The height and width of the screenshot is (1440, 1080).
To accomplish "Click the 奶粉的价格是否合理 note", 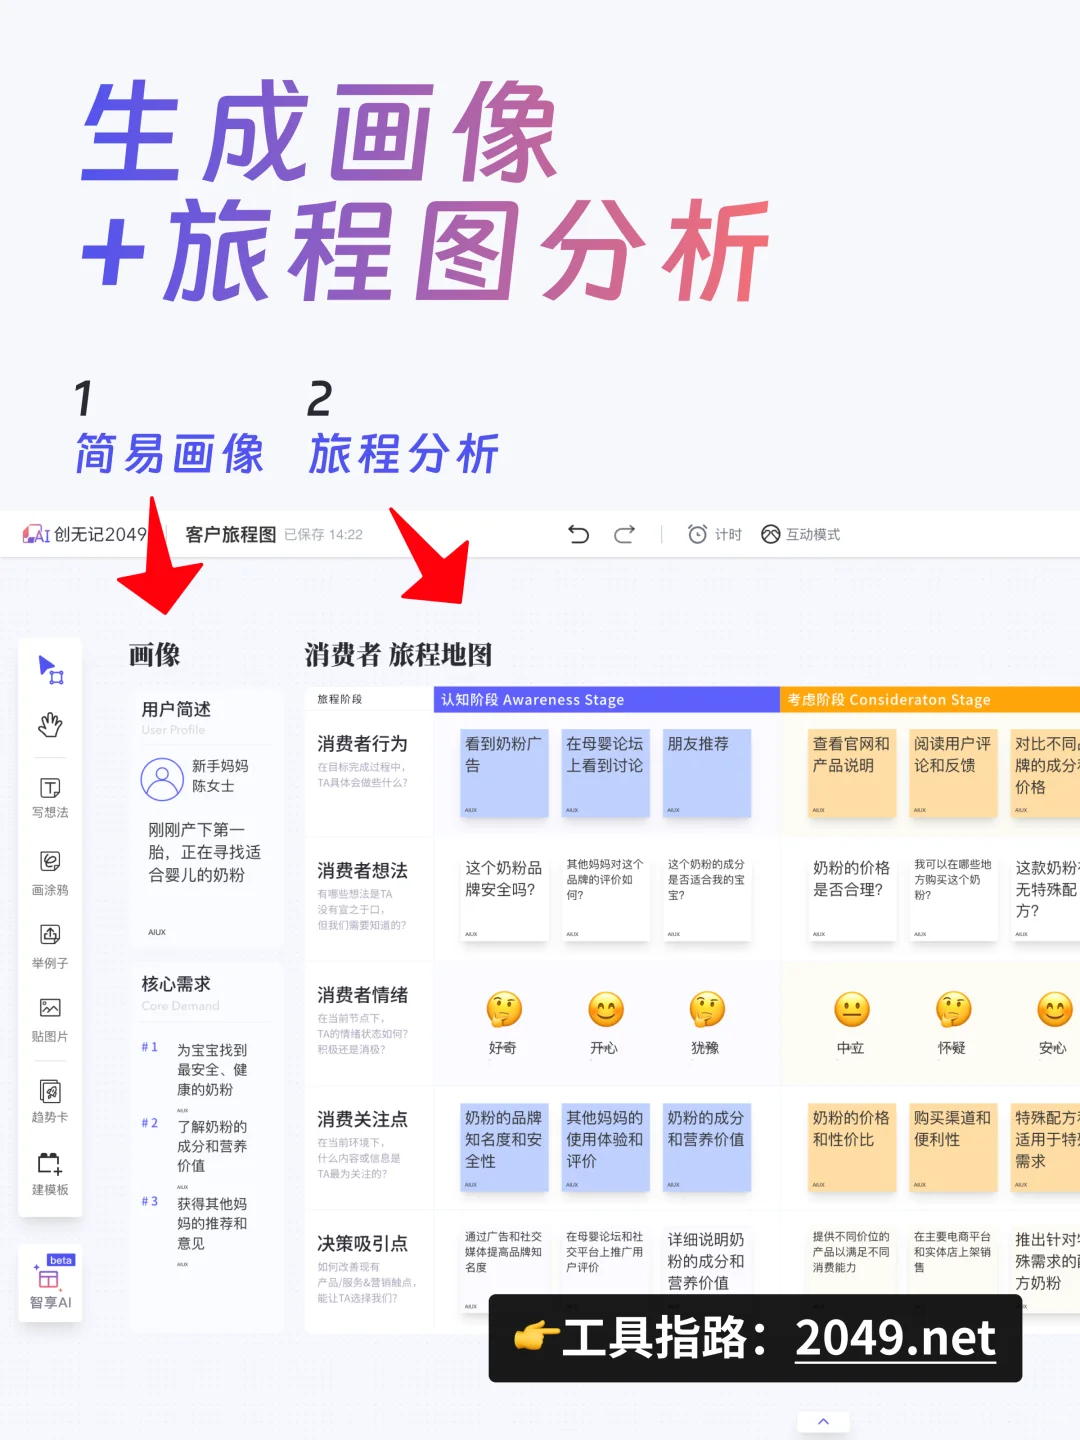I will tap(852, 897).
